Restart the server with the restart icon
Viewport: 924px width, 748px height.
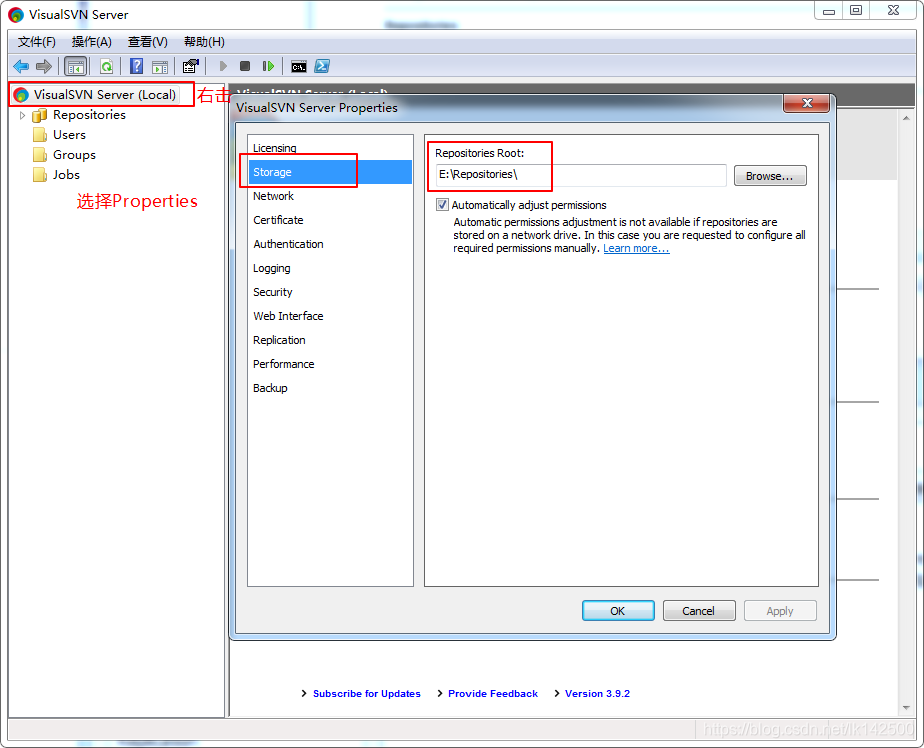(x=268, y=66)
